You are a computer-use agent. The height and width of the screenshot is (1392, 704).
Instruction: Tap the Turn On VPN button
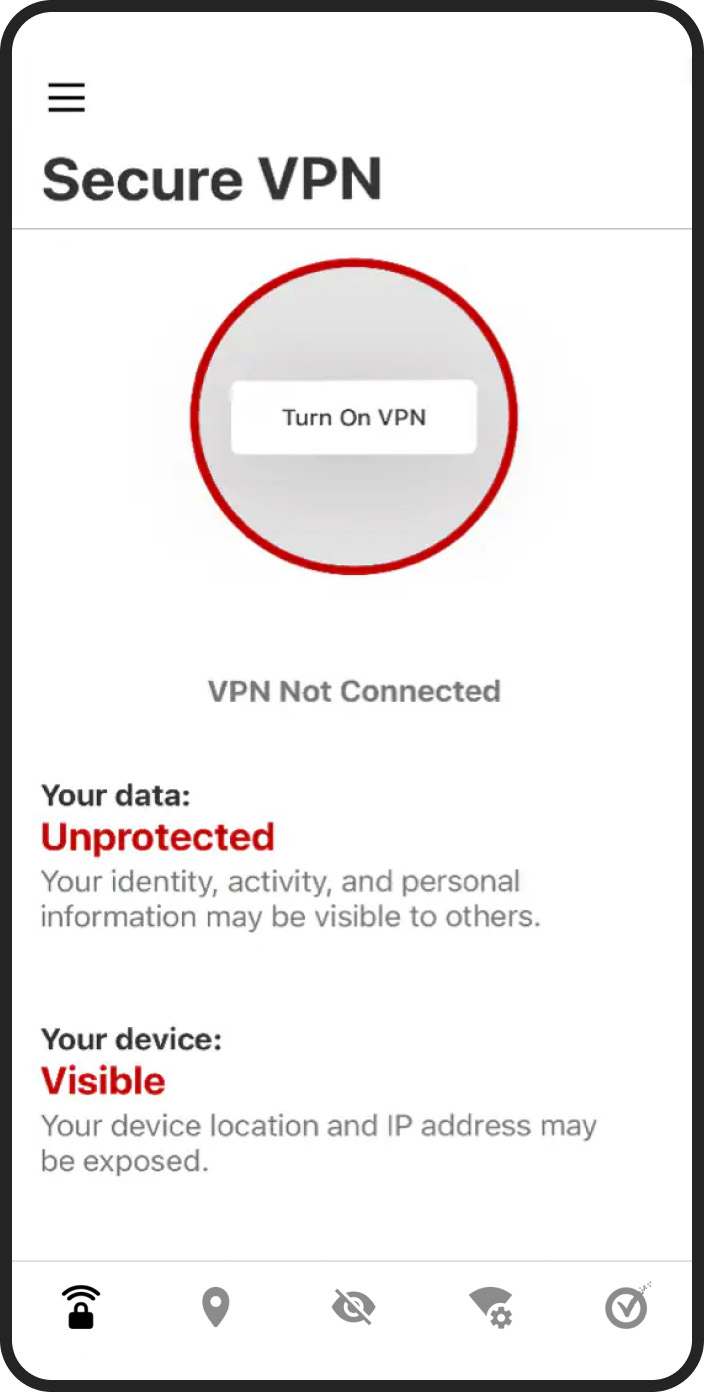354,417
